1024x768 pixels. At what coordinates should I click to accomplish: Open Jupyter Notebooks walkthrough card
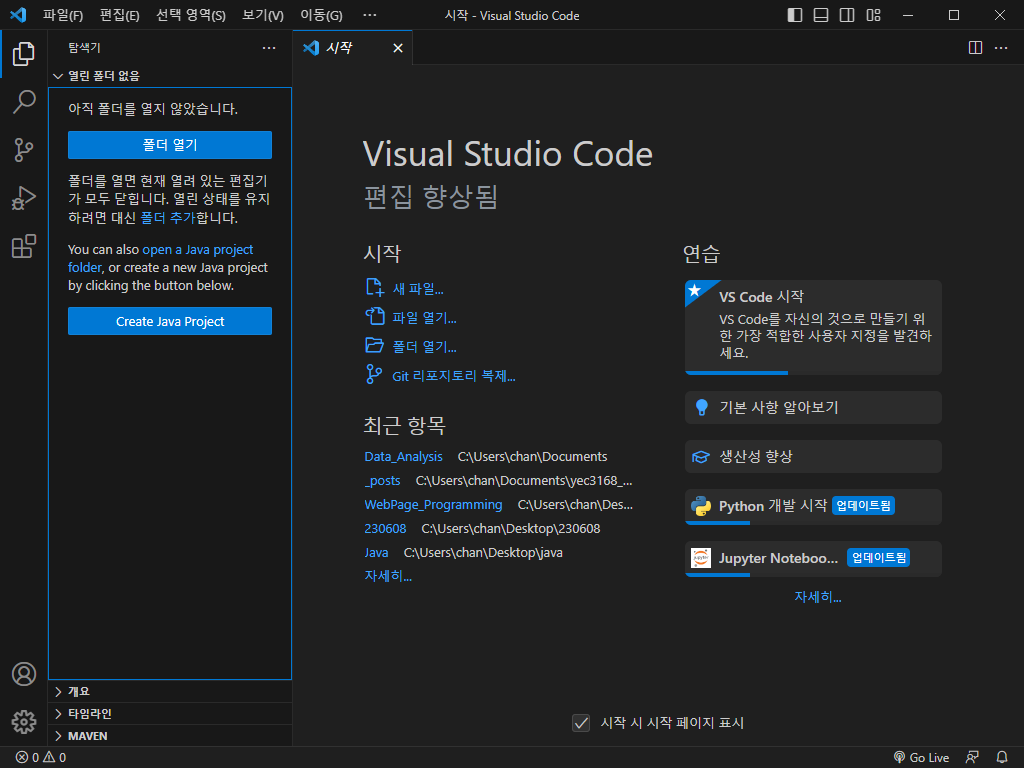click(x=813, y=558)
